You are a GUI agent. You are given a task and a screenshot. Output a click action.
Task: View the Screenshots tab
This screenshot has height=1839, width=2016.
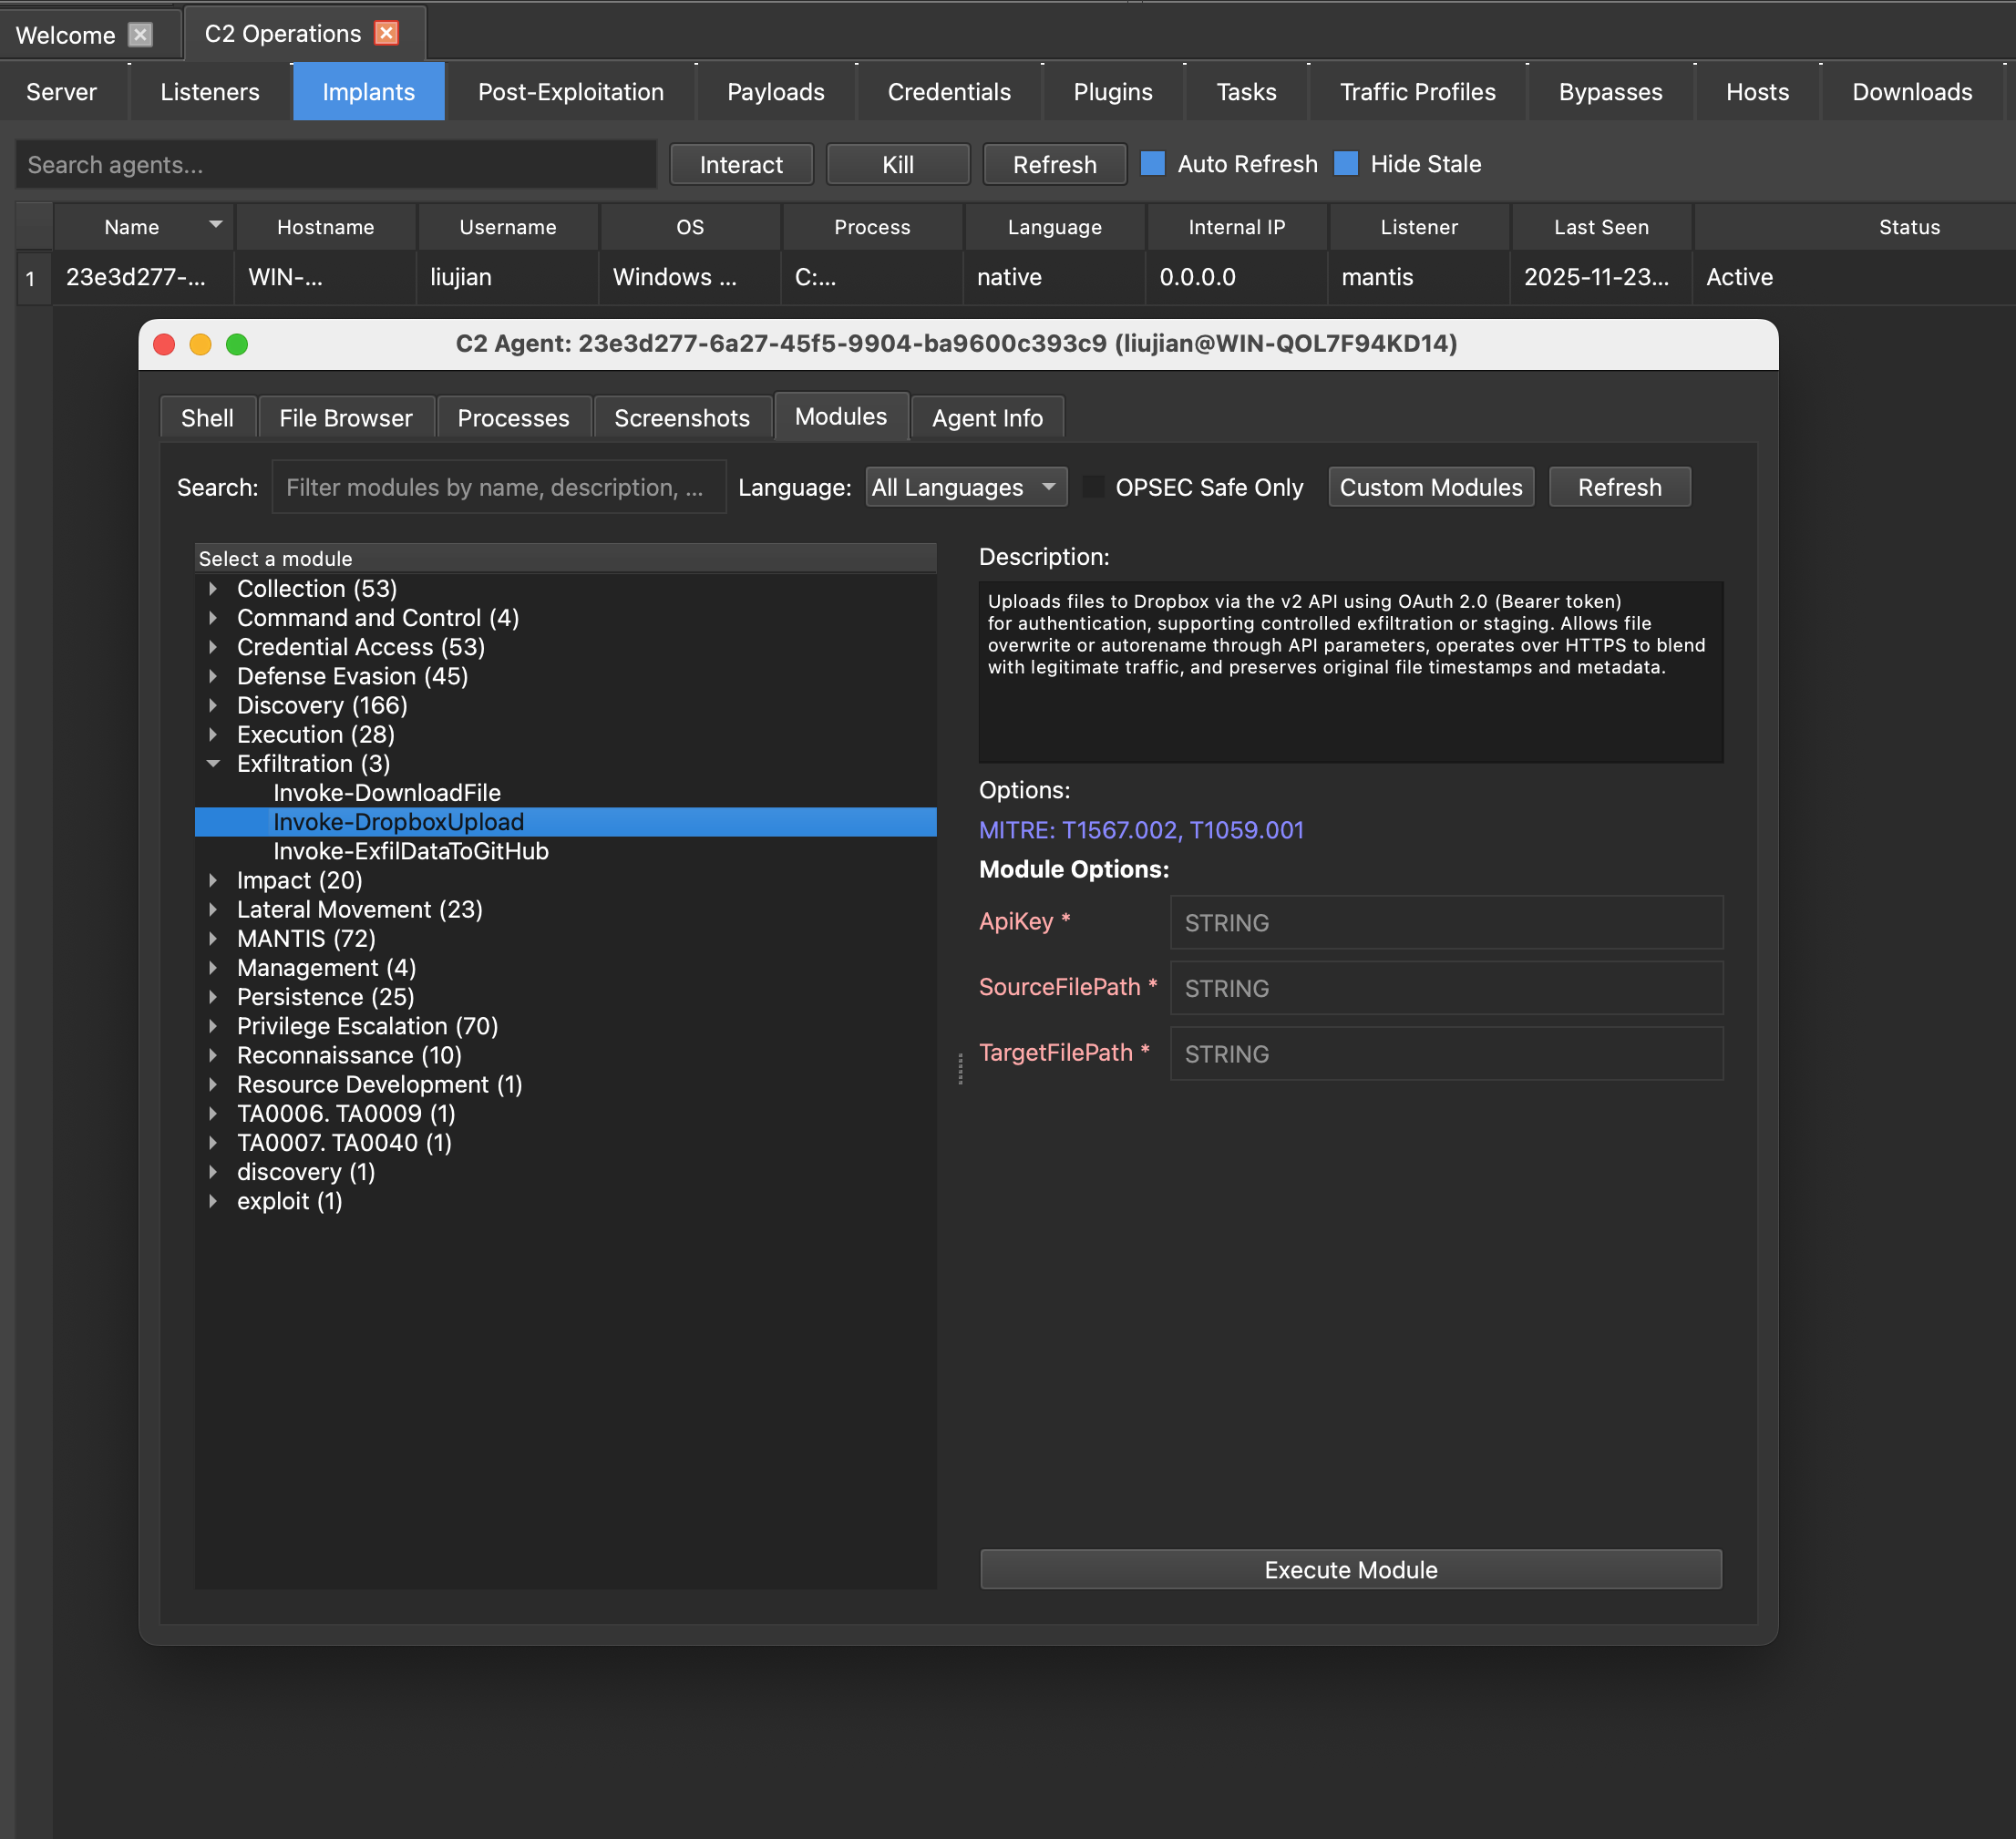point(682,417)
